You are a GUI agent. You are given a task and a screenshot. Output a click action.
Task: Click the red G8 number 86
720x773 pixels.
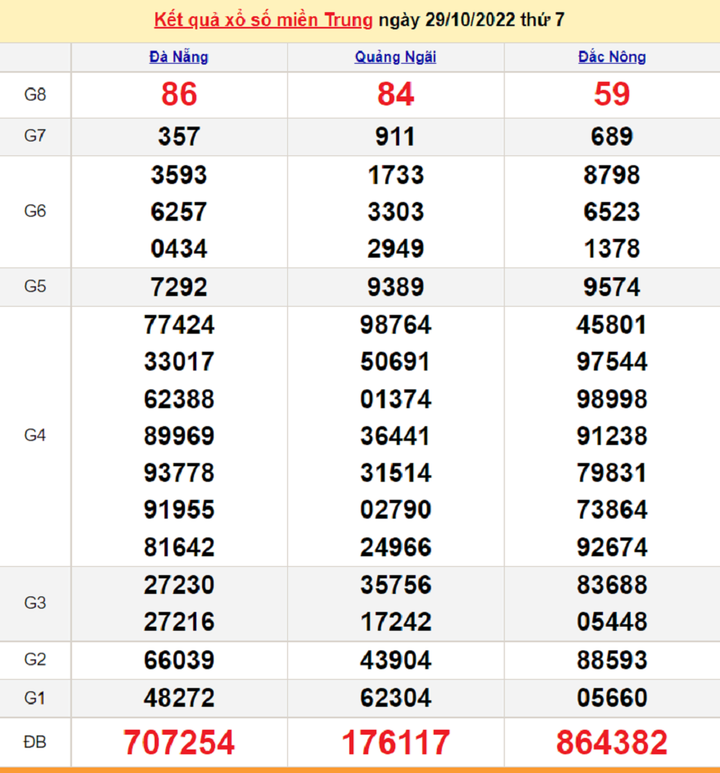coord(179,95)
